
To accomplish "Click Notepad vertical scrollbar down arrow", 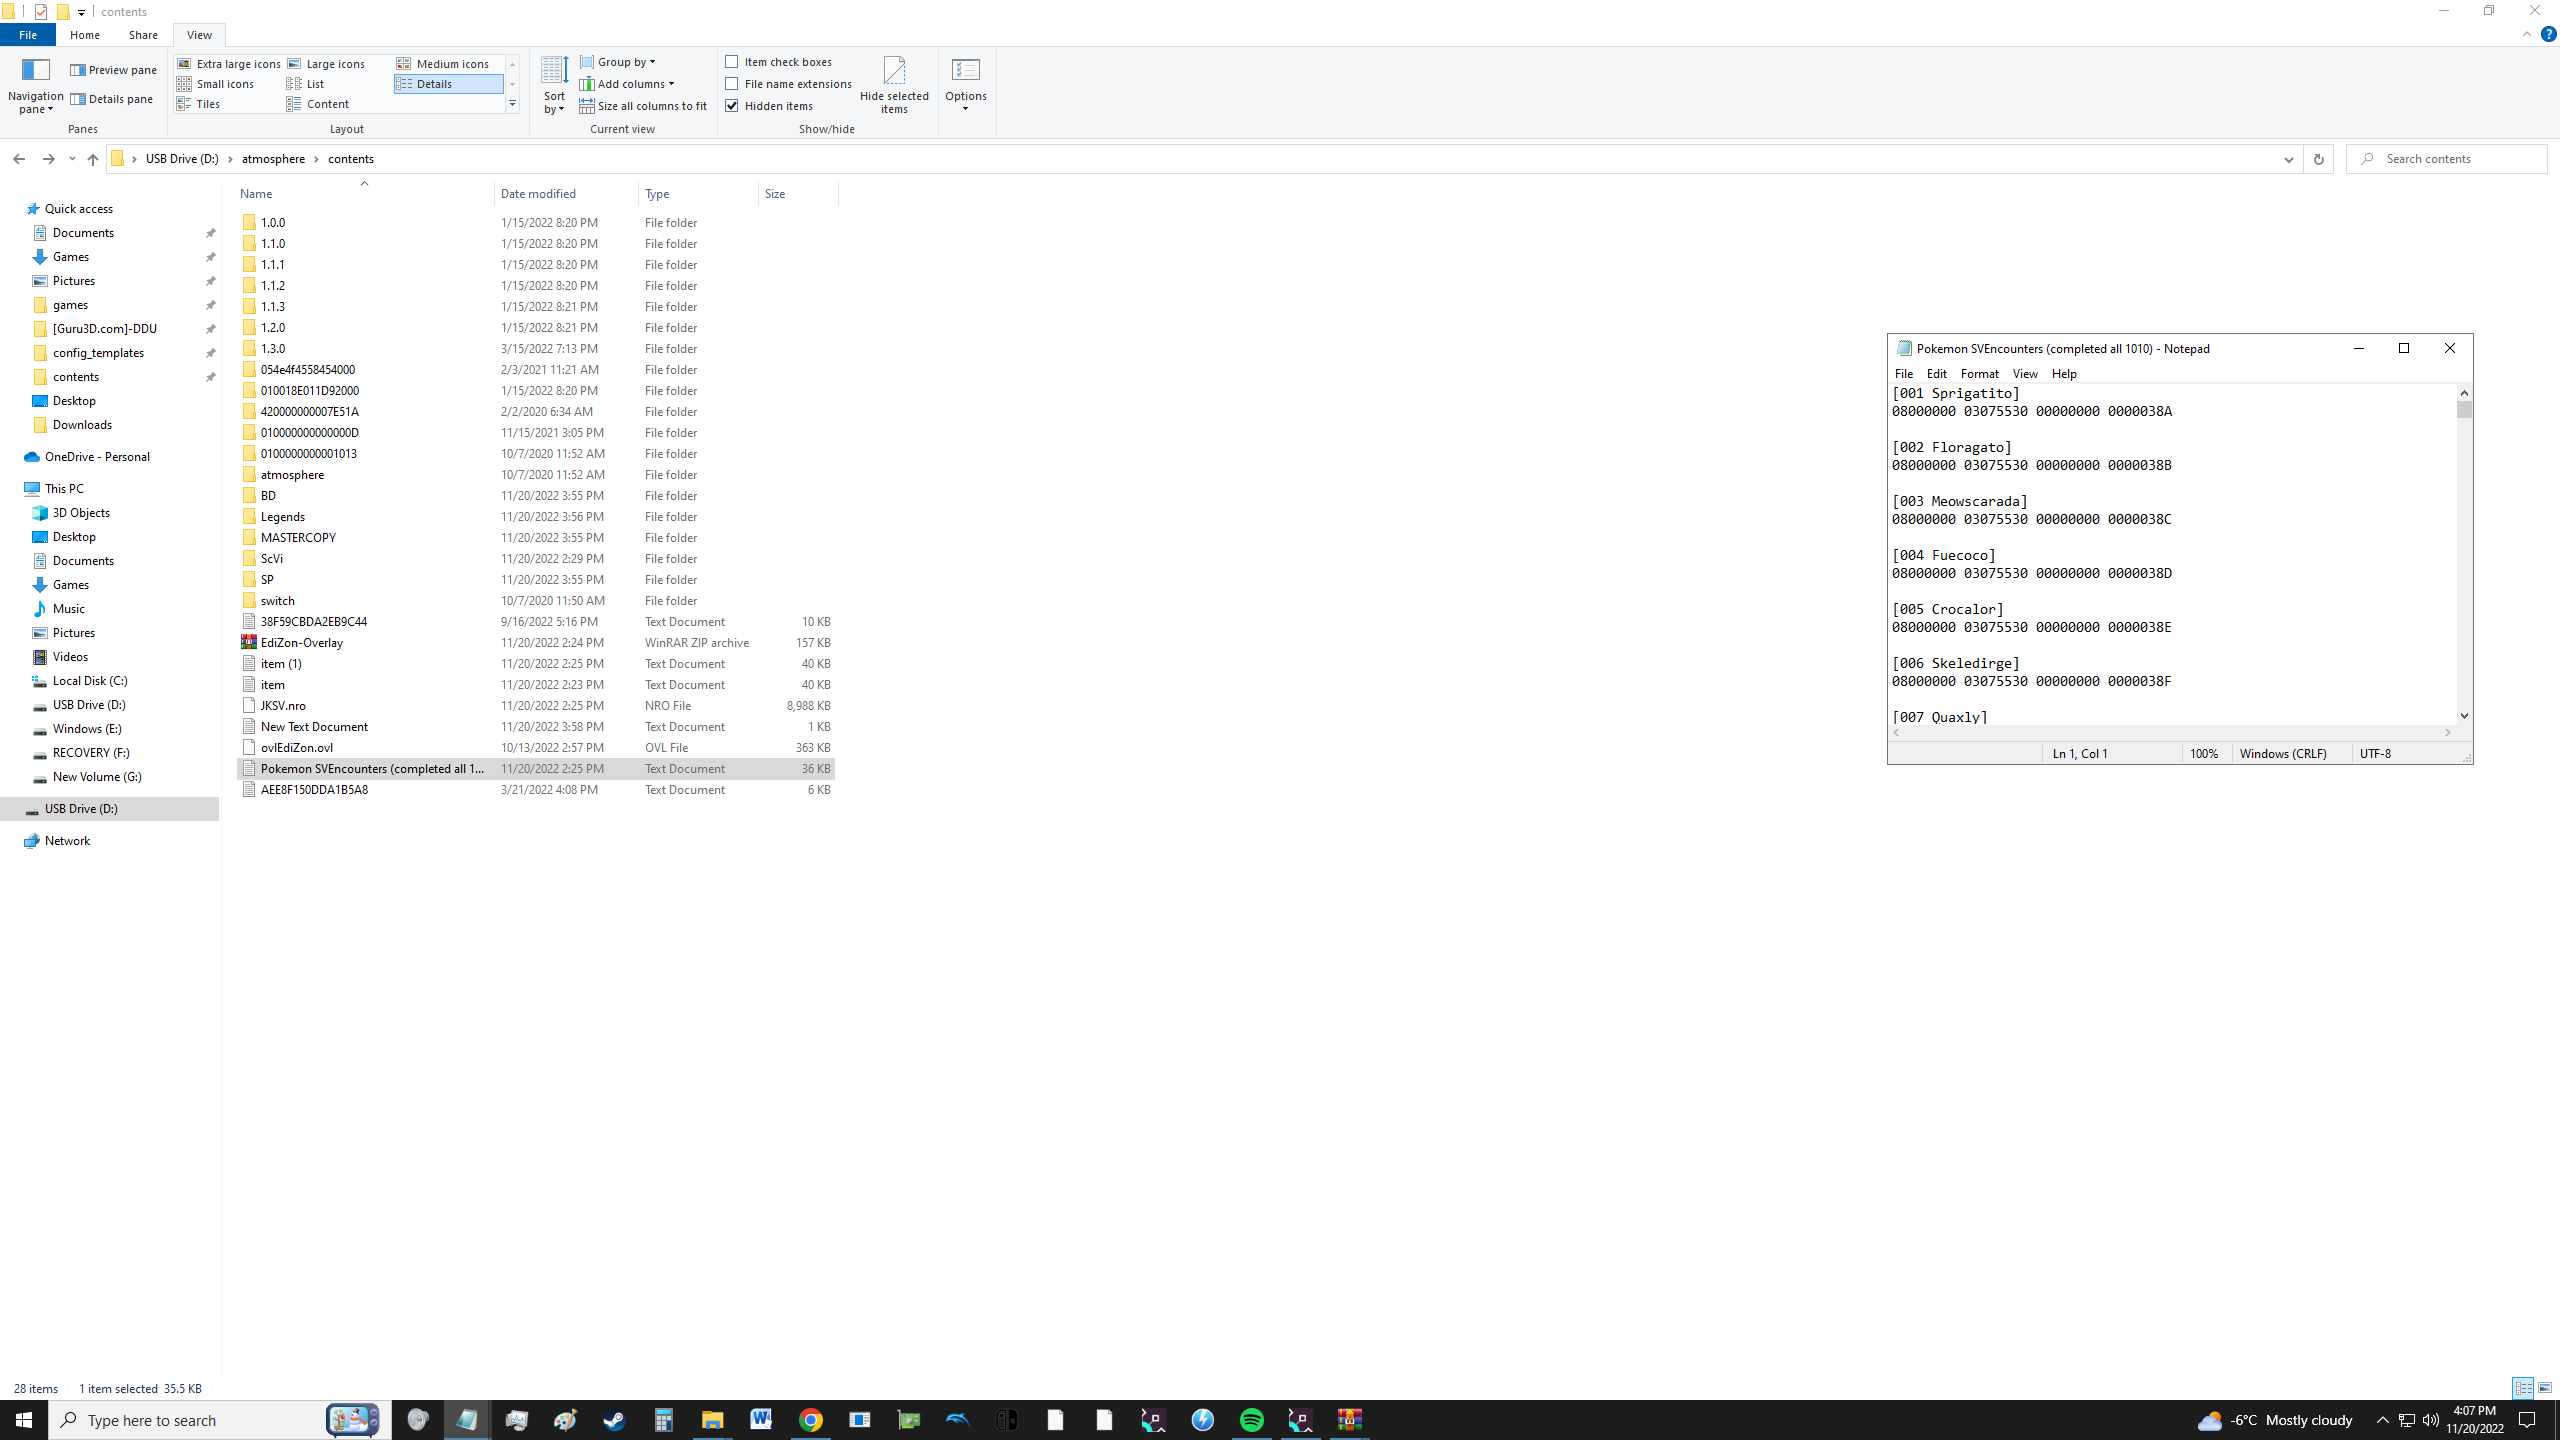I will coord(2464,716).
